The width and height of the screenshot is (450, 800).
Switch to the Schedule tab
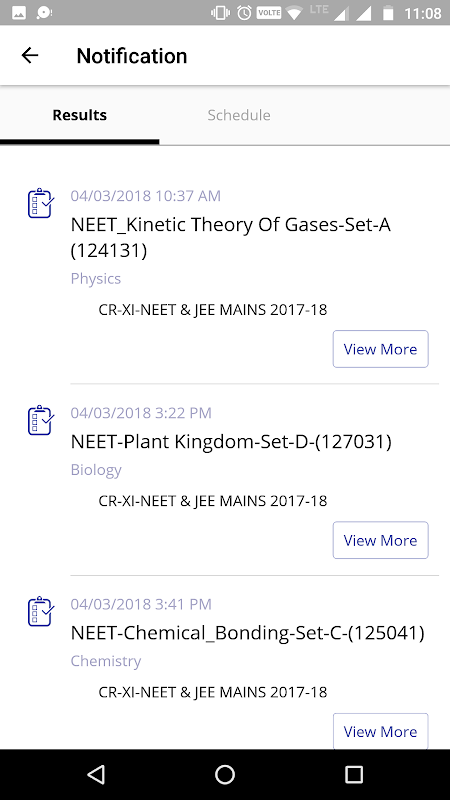tap(239, 115)
